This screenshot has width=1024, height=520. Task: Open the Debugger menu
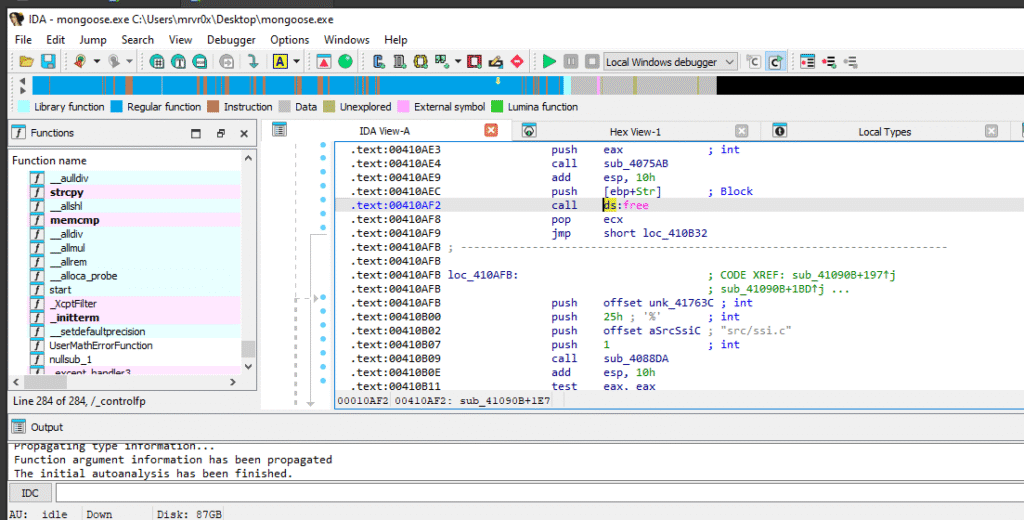coord(231,40)
